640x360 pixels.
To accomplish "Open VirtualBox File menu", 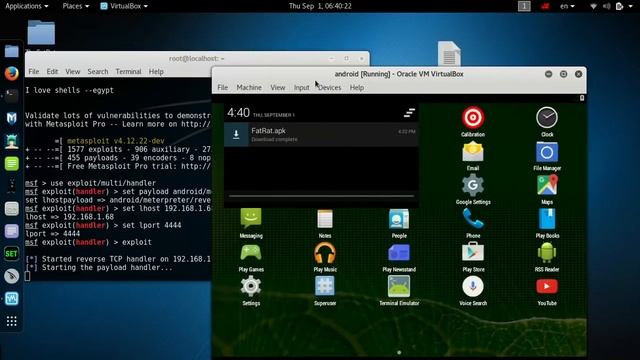I will [222, 87].
